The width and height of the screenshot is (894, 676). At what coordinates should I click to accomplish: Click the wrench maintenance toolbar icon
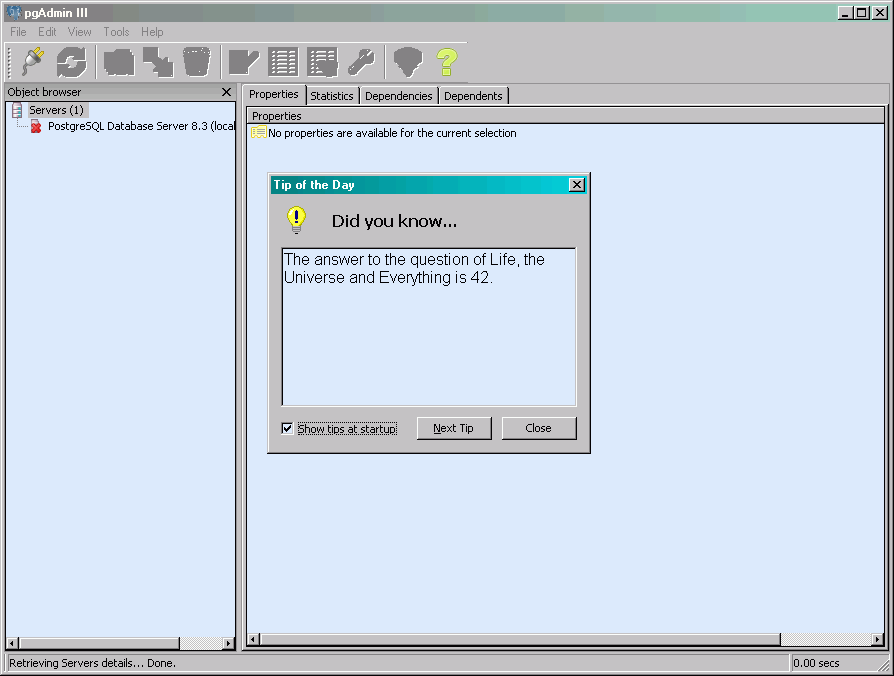pos(361,62)
